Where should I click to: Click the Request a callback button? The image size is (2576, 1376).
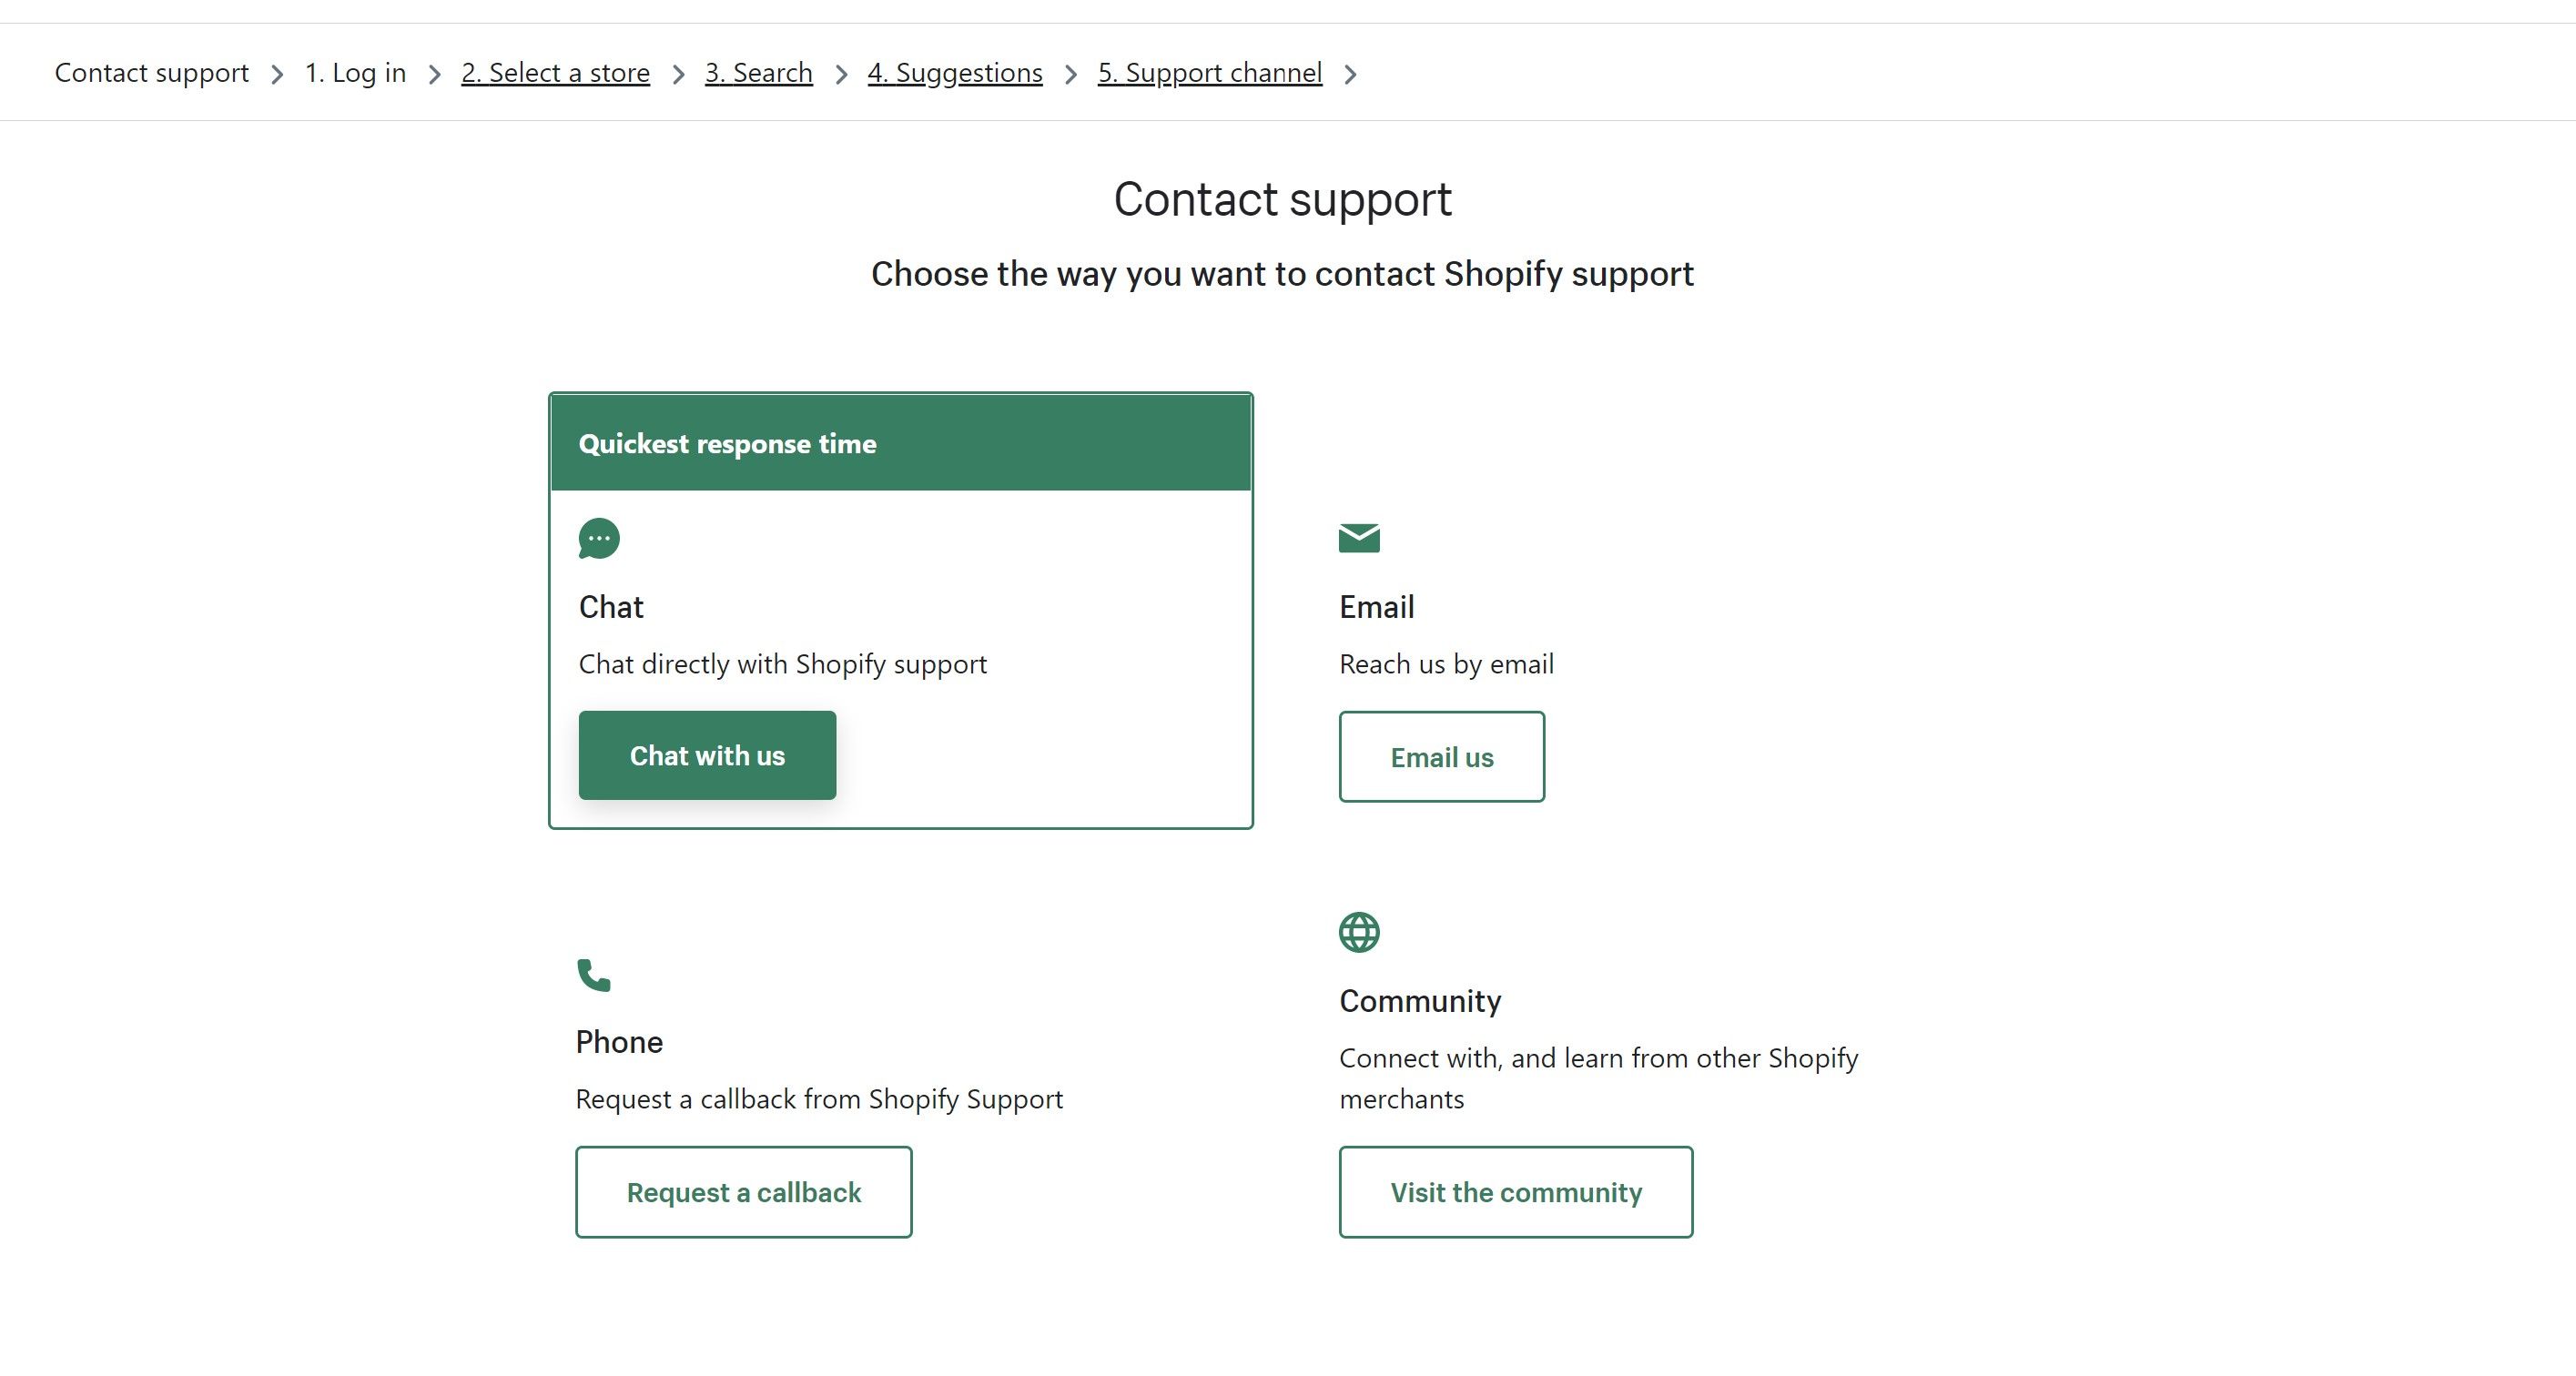tap(743, 1192)
